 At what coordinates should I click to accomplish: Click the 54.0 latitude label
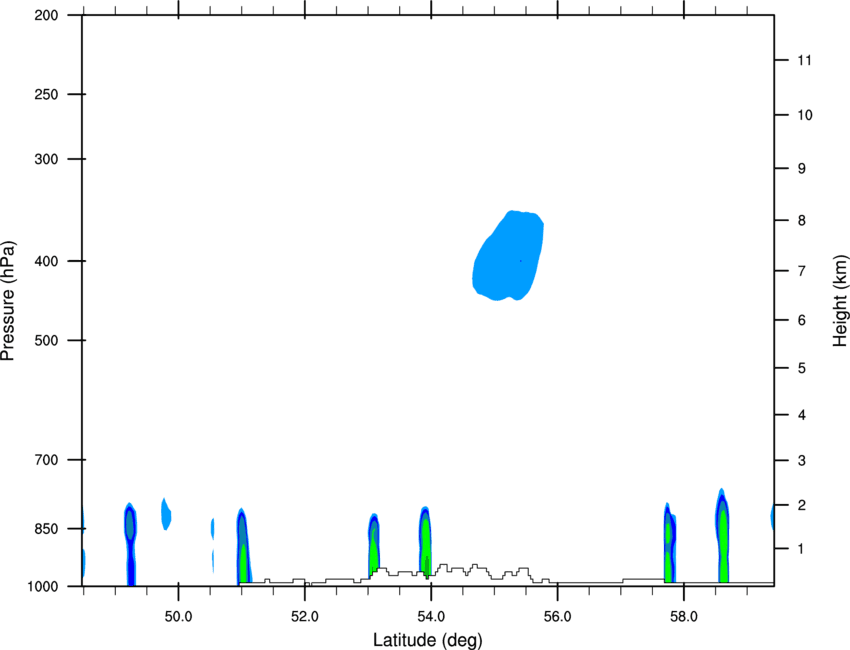coord(431,617)
